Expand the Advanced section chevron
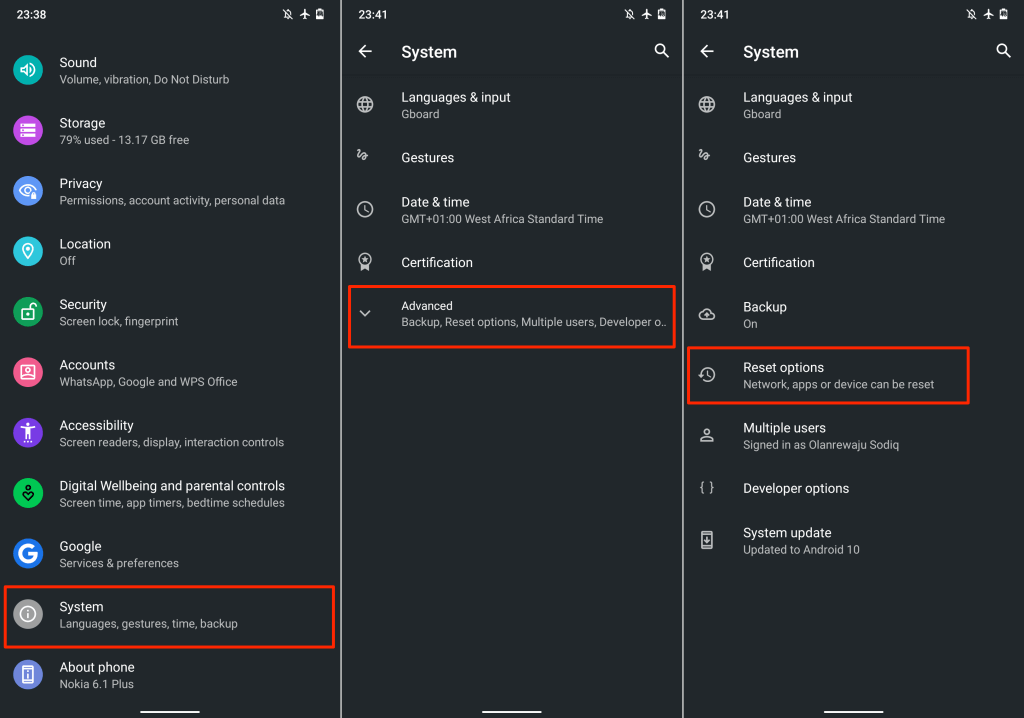The width and height of the screenshot is (1024, 718). point(365,314)
